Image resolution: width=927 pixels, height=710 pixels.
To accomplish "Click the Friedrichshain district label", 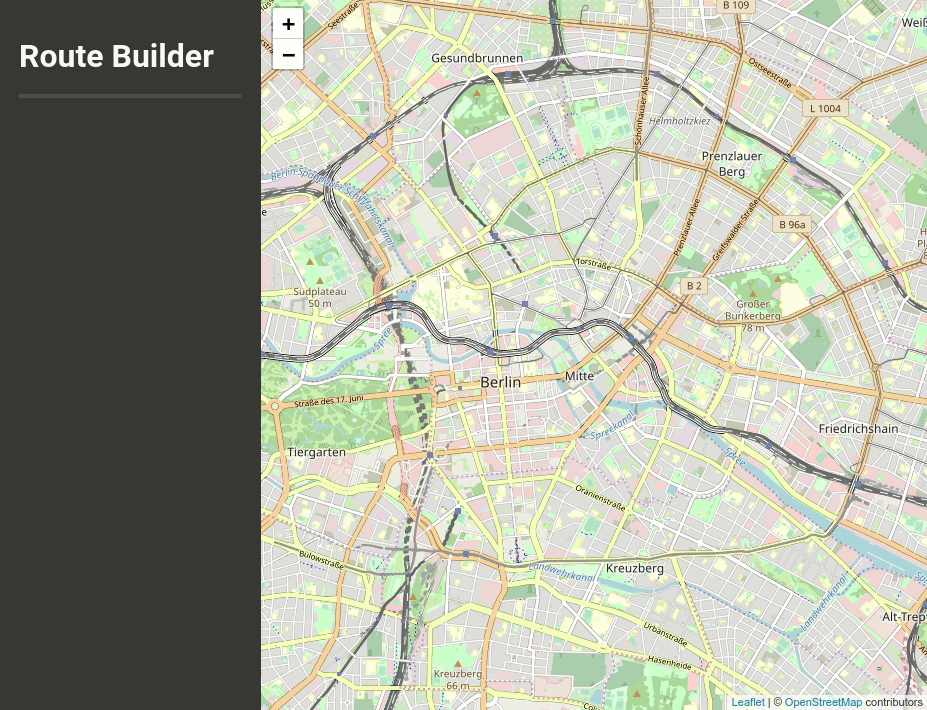I will pos(858,428).
